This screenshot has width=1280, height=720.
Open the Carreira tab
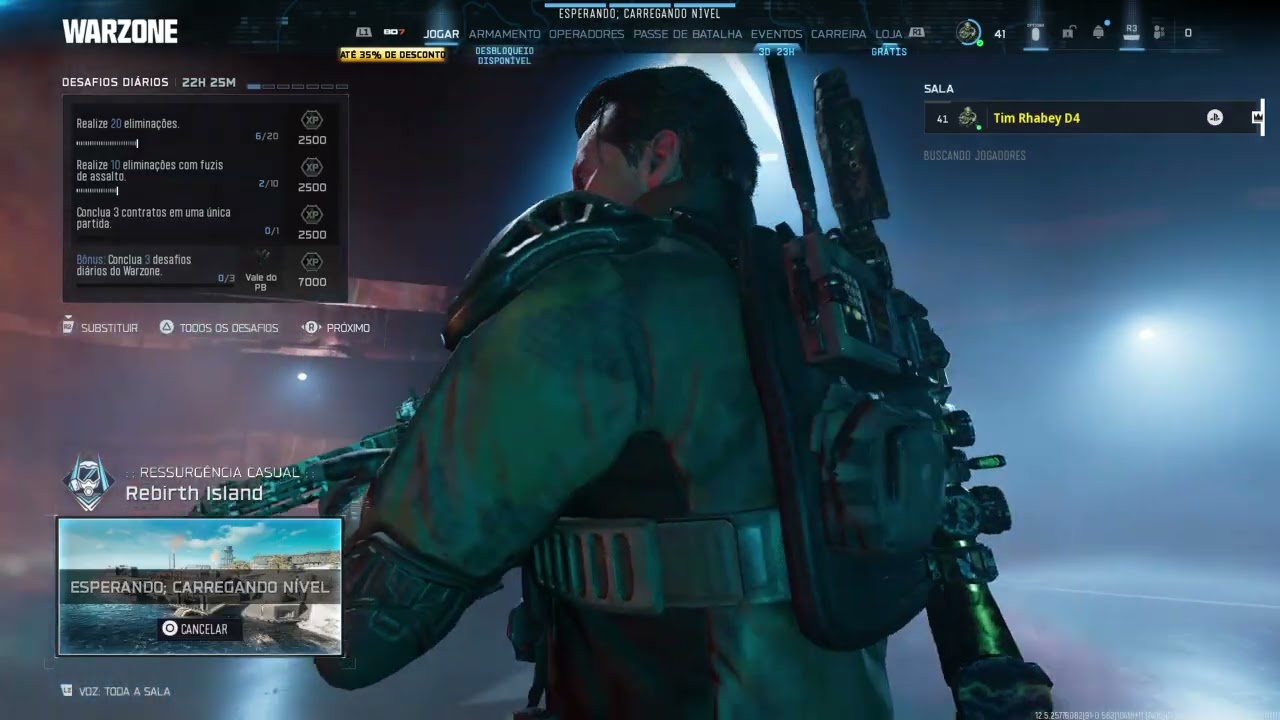click(x=838, y=34)
